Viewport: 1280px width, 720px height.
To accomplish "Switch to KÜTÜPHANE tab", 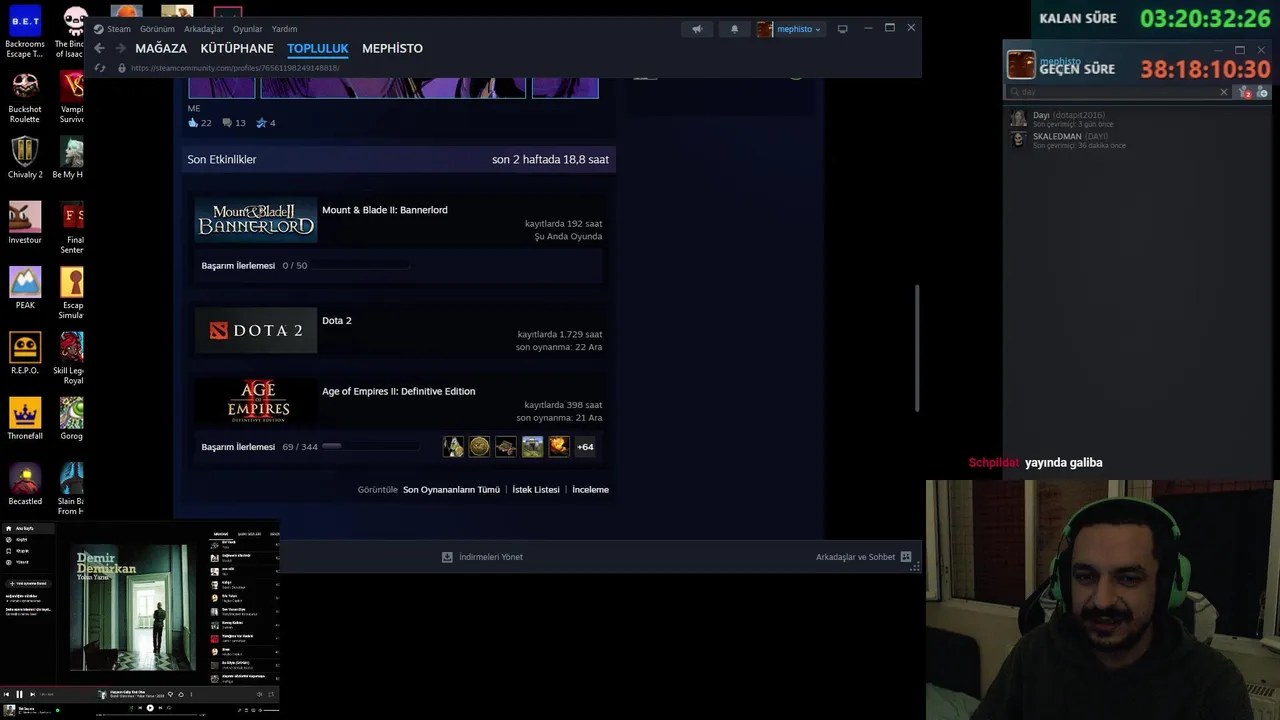I will pos(237,48).
